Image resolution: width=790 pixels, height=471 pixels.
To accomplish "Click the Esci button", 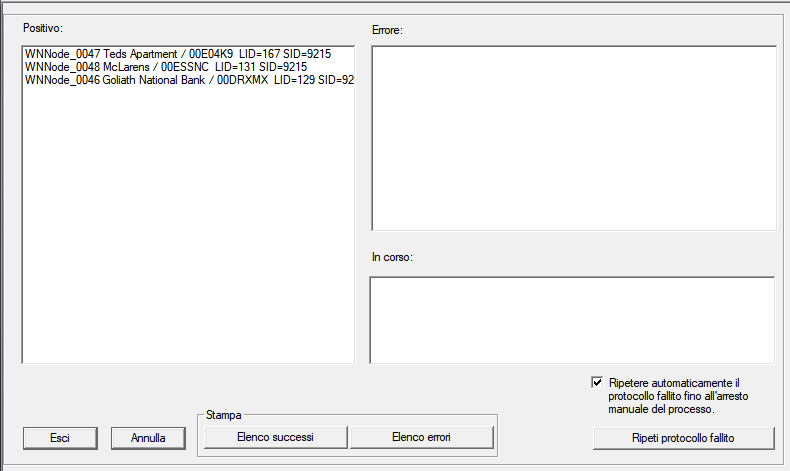I will point(59,438).
